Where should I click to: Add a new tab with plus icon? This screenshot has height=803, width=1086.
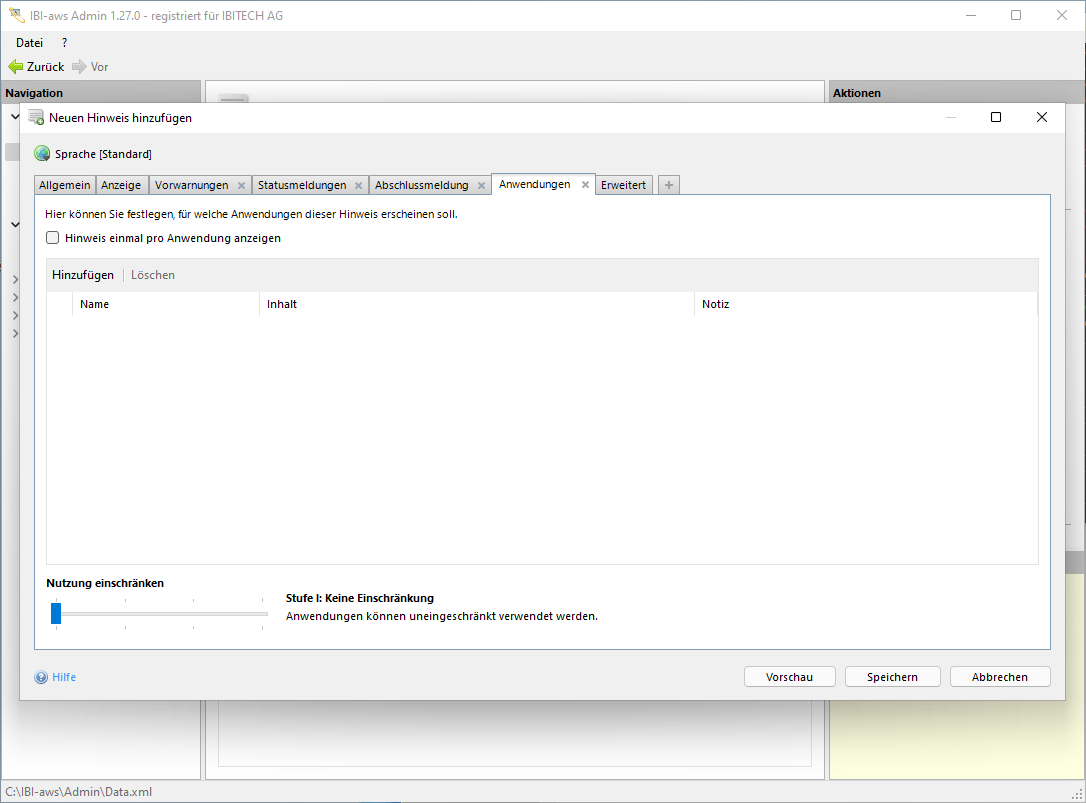(669, 185)
